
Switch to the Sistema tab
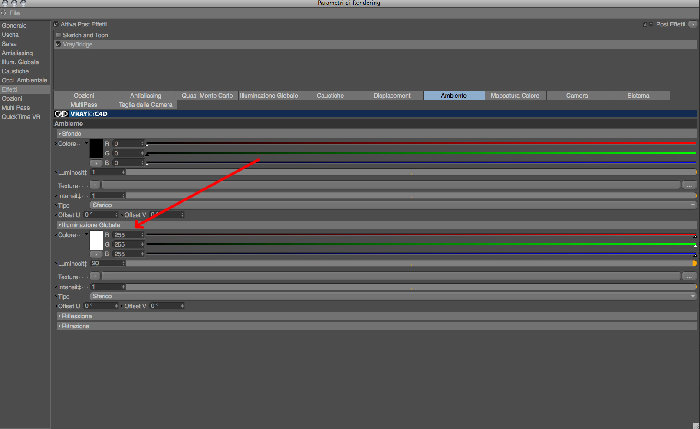click(x=638, y=96)
